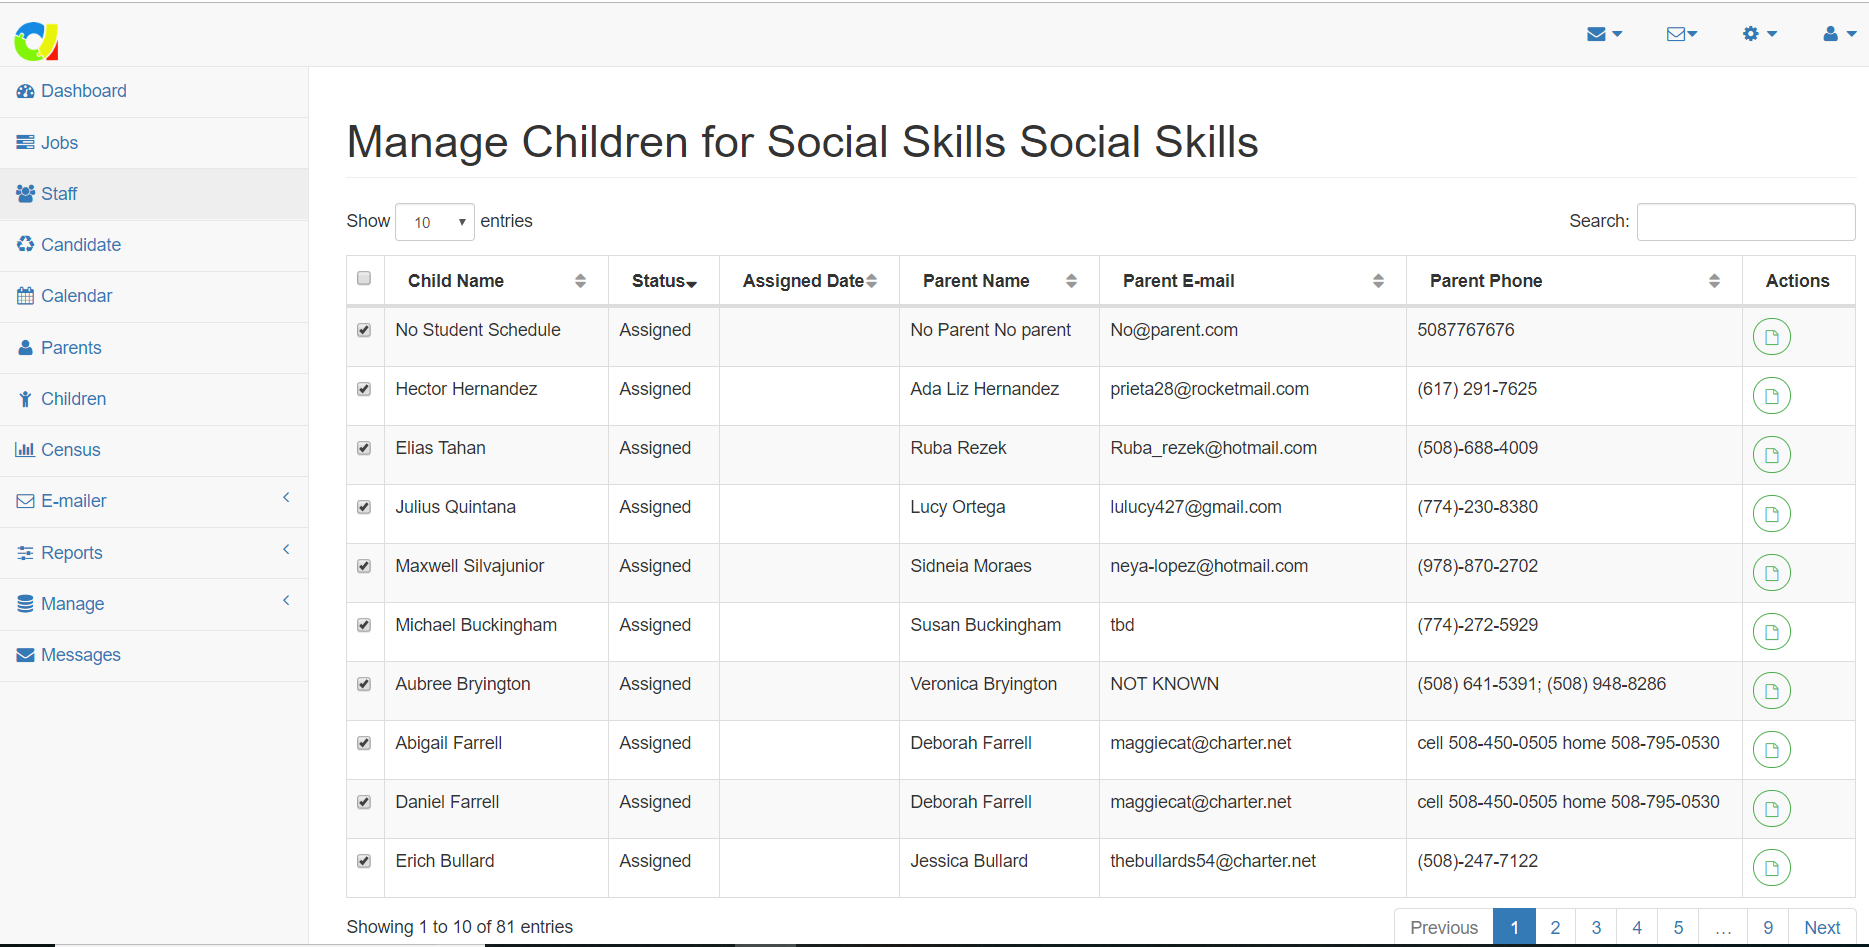The image size is (1869, 947).
Task: Click the app logo icon
Action: 36,41
